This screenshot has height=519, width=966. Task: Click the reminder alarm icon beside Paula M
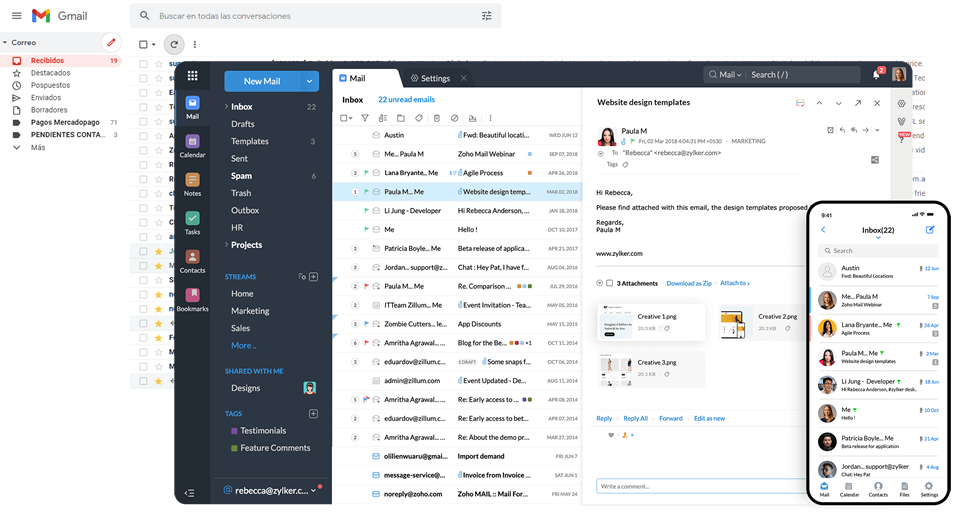830,131
